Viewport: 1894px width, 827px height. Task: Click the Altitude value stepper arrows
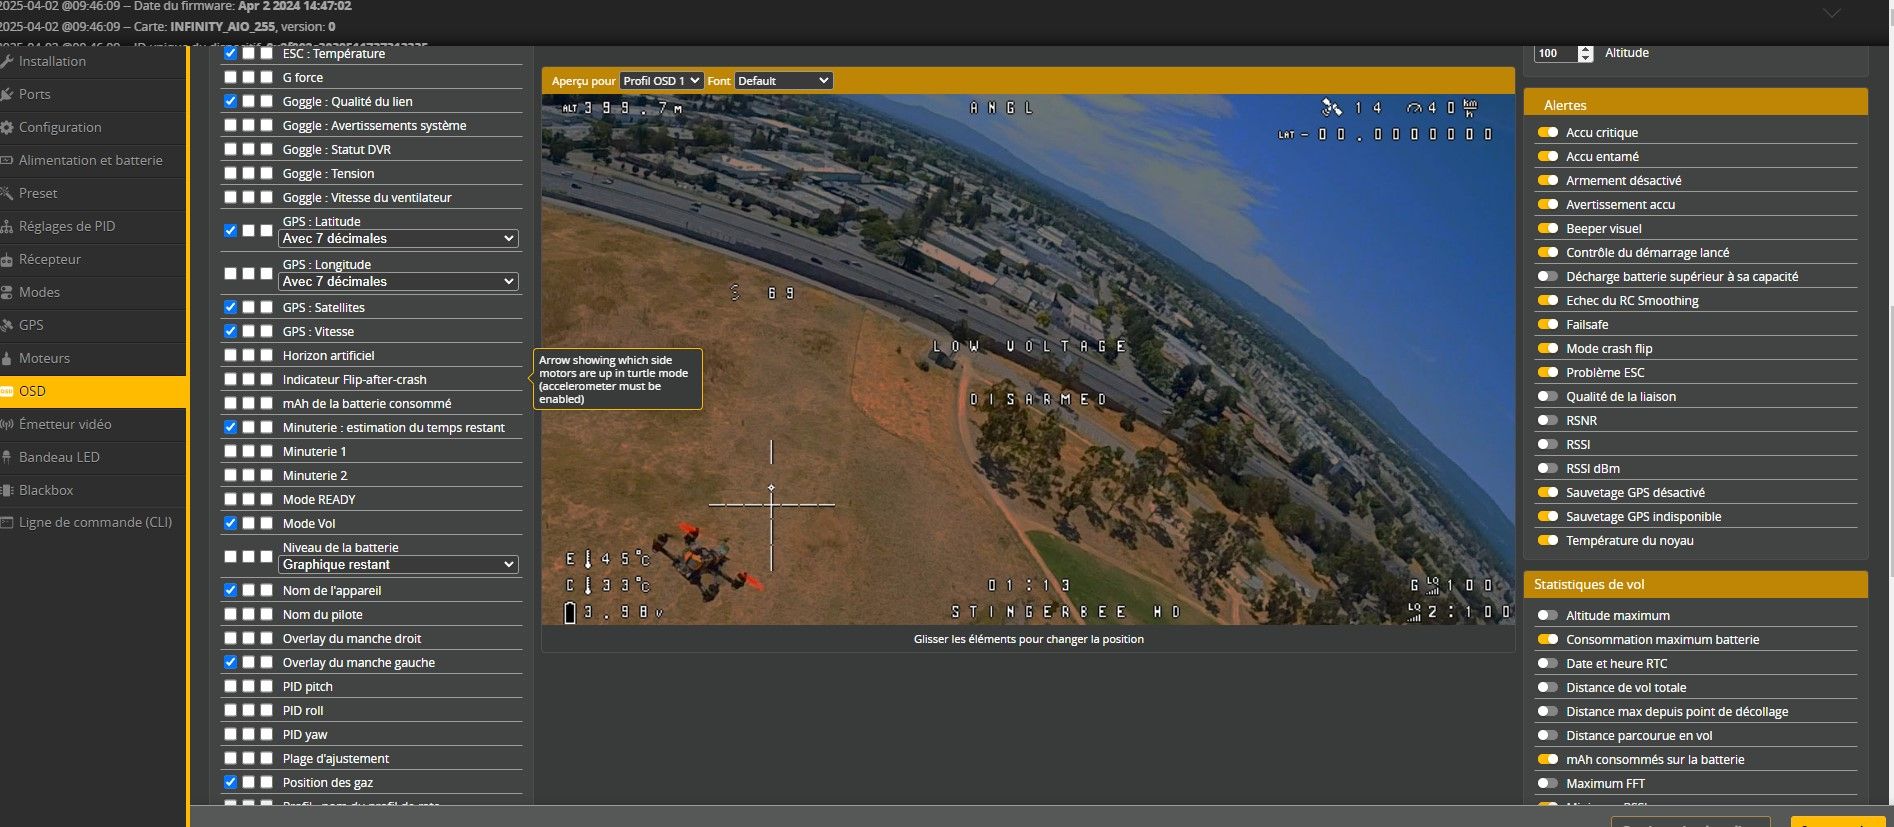1585,53
